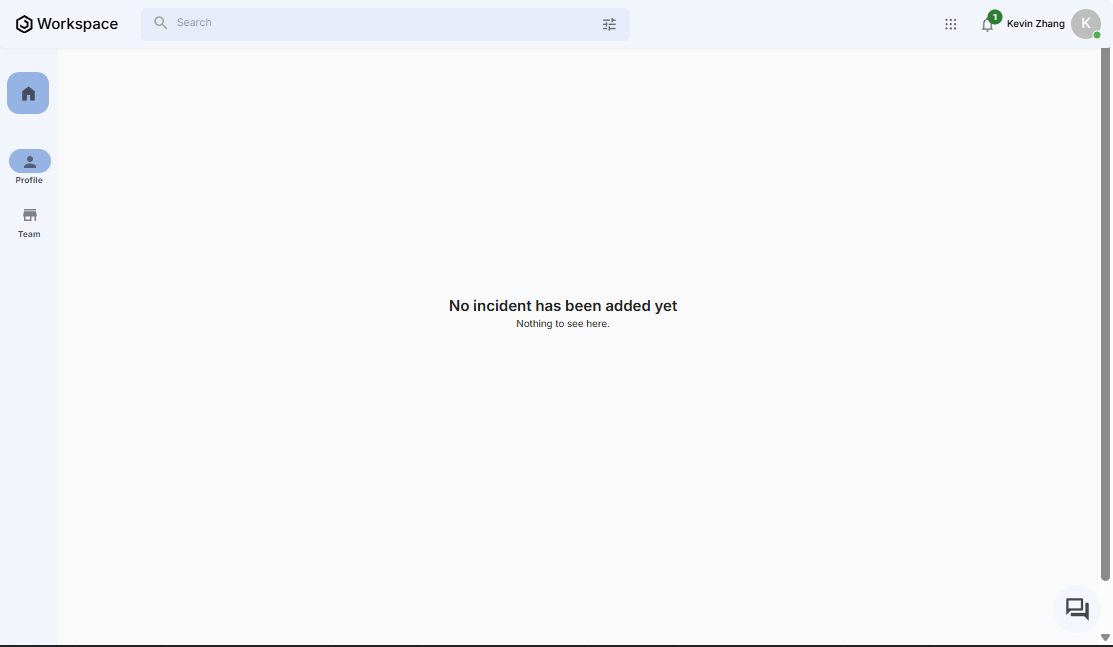Click the scroll down arrow
The height and width of the screenshot is (647, 1113).
(x=1105, y=638)
